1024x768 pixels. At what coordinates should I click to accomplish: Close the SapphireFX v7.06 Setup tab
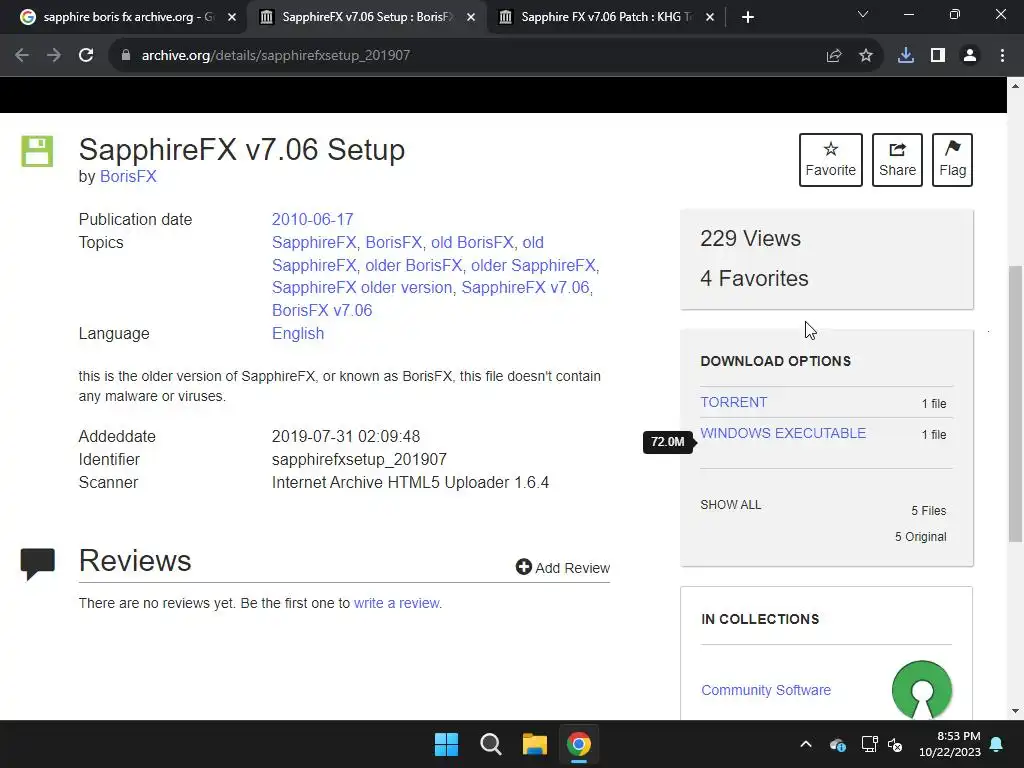tap(471, 18)
